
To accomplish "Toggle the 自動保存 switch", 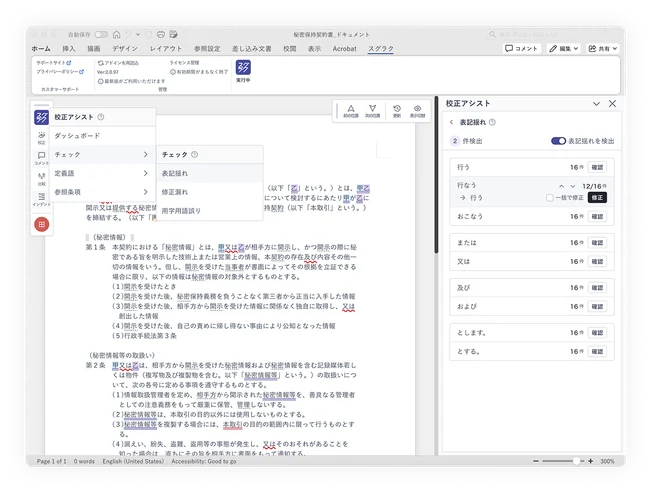I will [101, 35].
